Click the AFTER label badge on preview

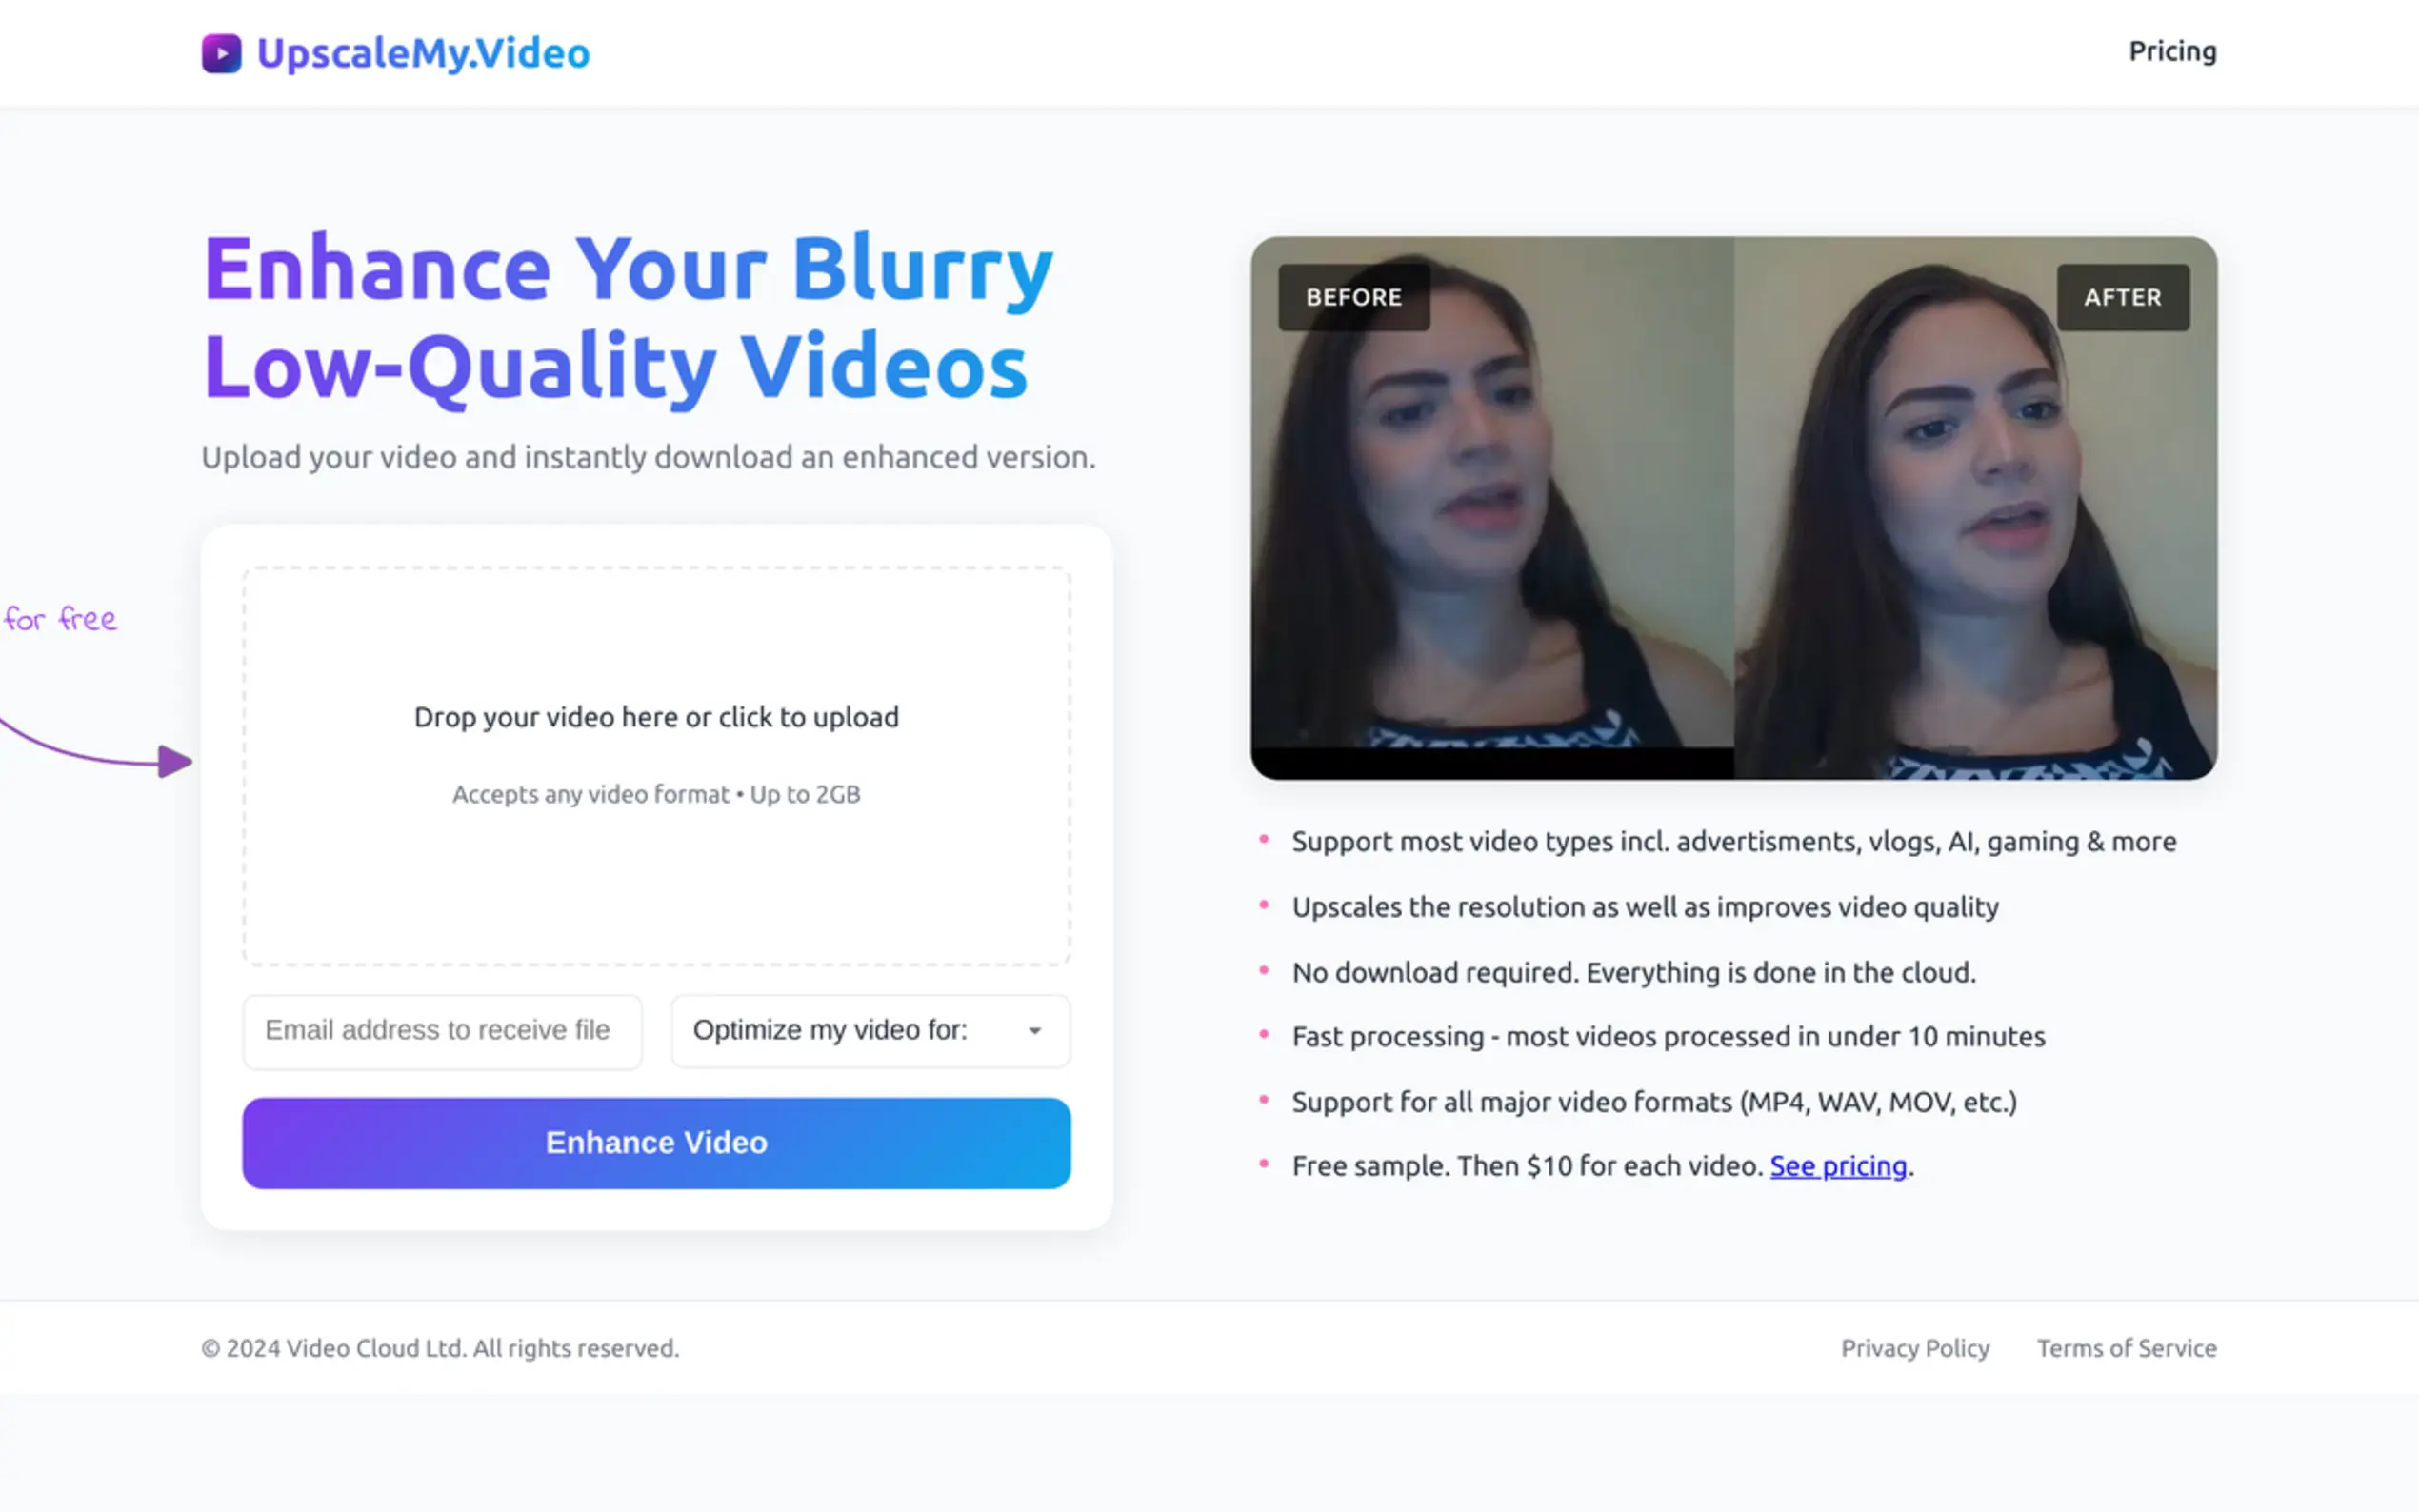coord(2123,297)
